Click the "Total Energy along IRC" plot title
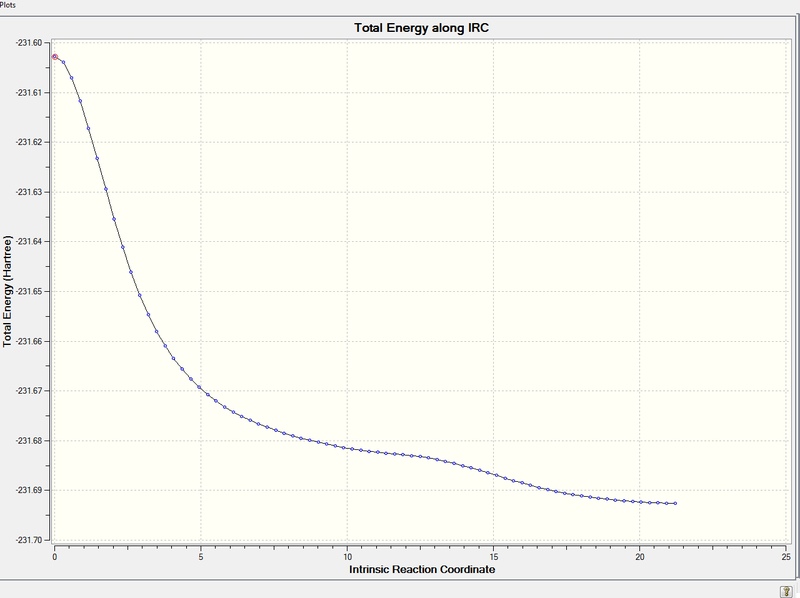The image size is (800, 598). pos(421,28)
